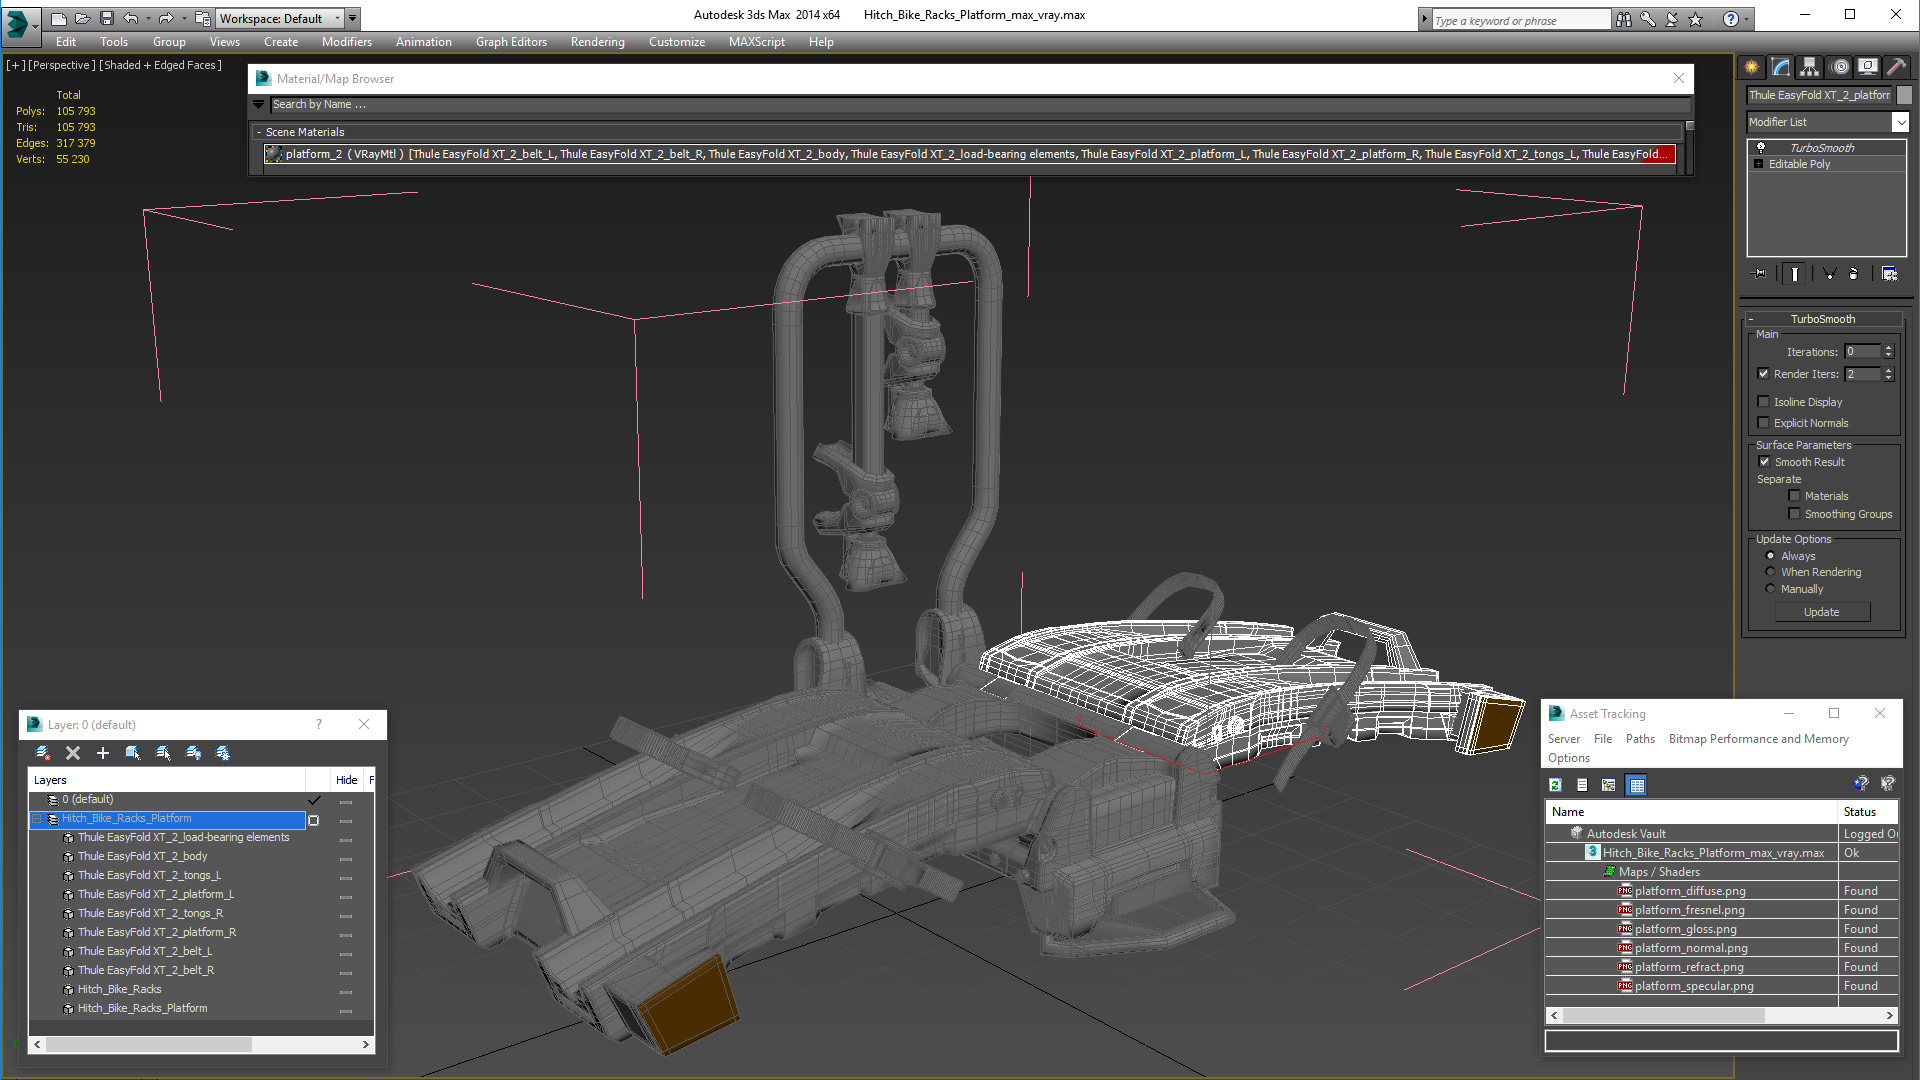Collapse the Hitch_Bike_Racks_Platform layer tree
Image resolution: width=1920 pixels, height=1080 pixels.
coord(37,818)
